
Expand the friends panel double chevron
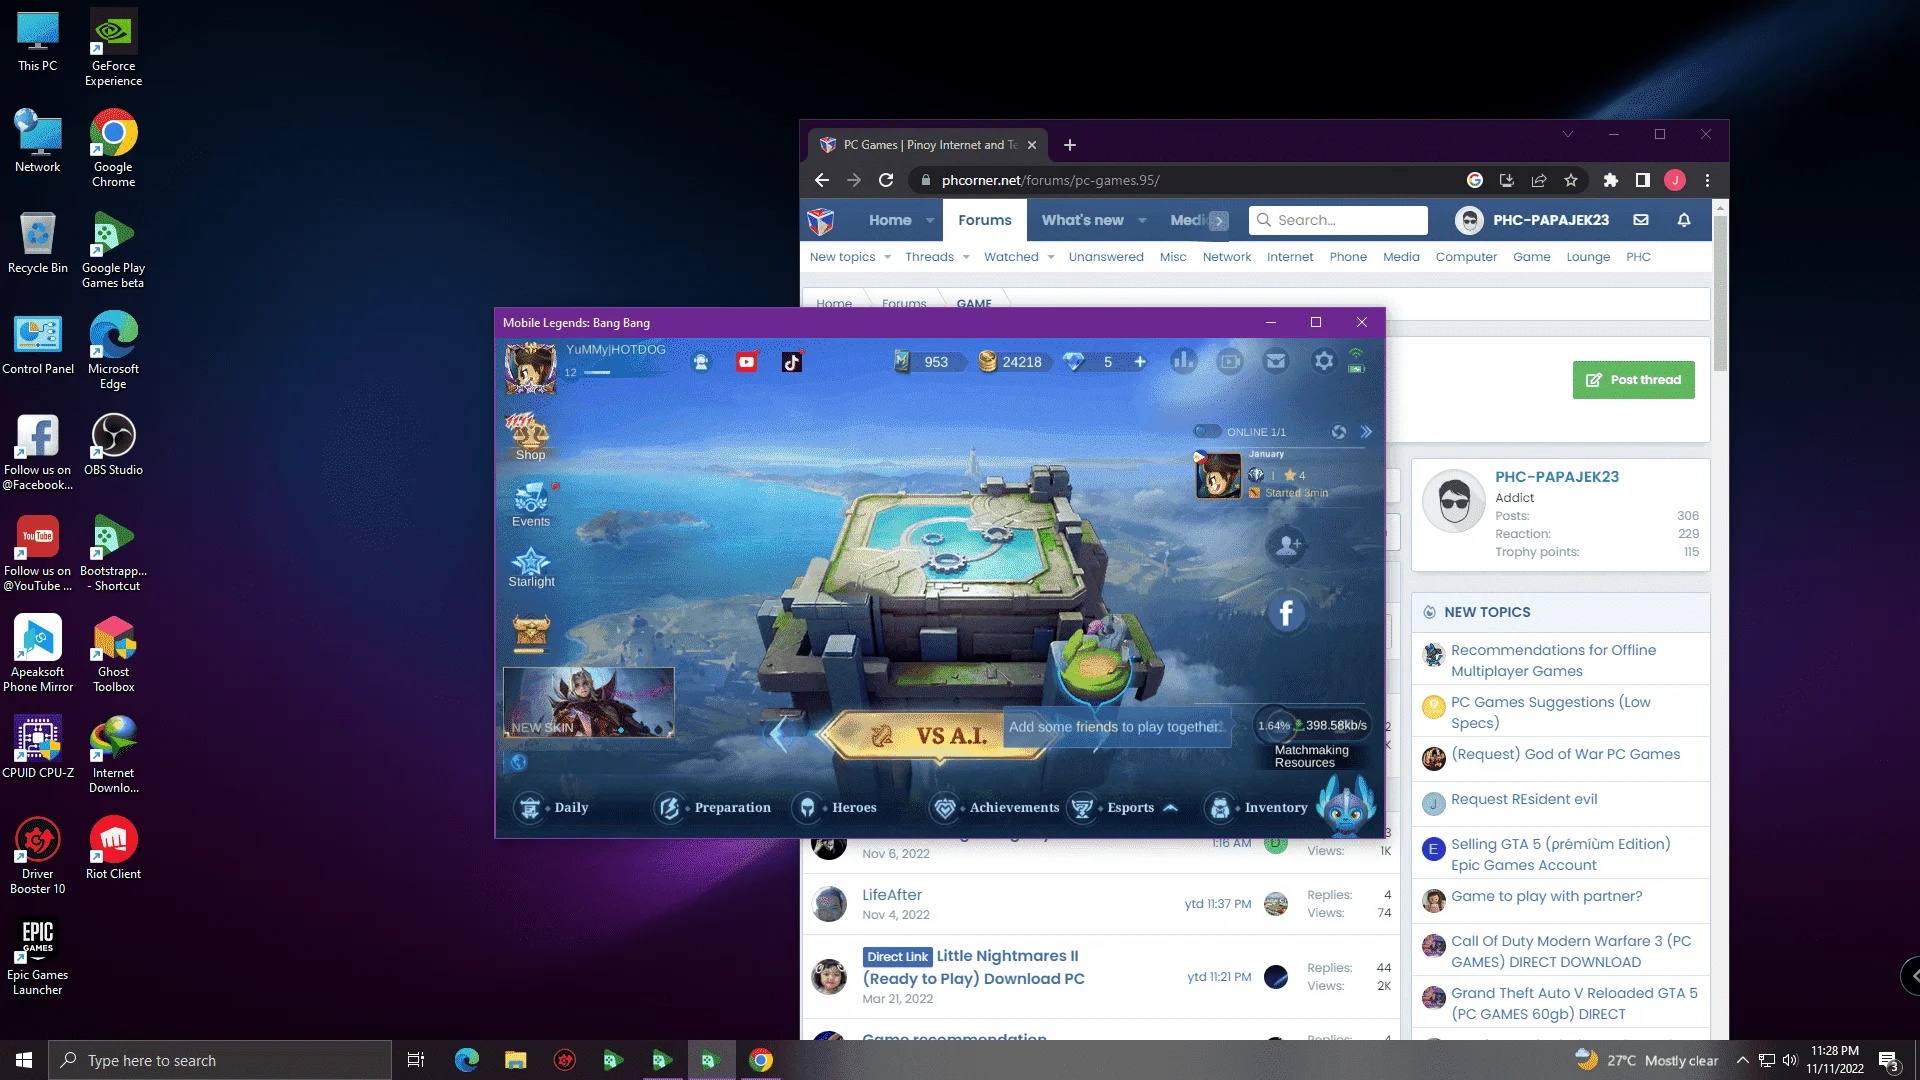pyautogui.click(x=1366, y=432)
